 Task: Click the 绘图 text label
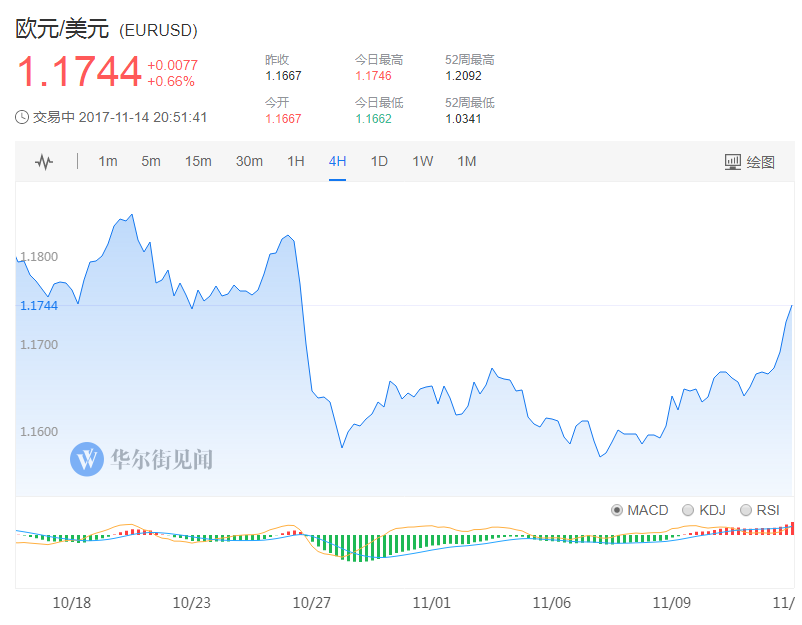tap(761, 162)
